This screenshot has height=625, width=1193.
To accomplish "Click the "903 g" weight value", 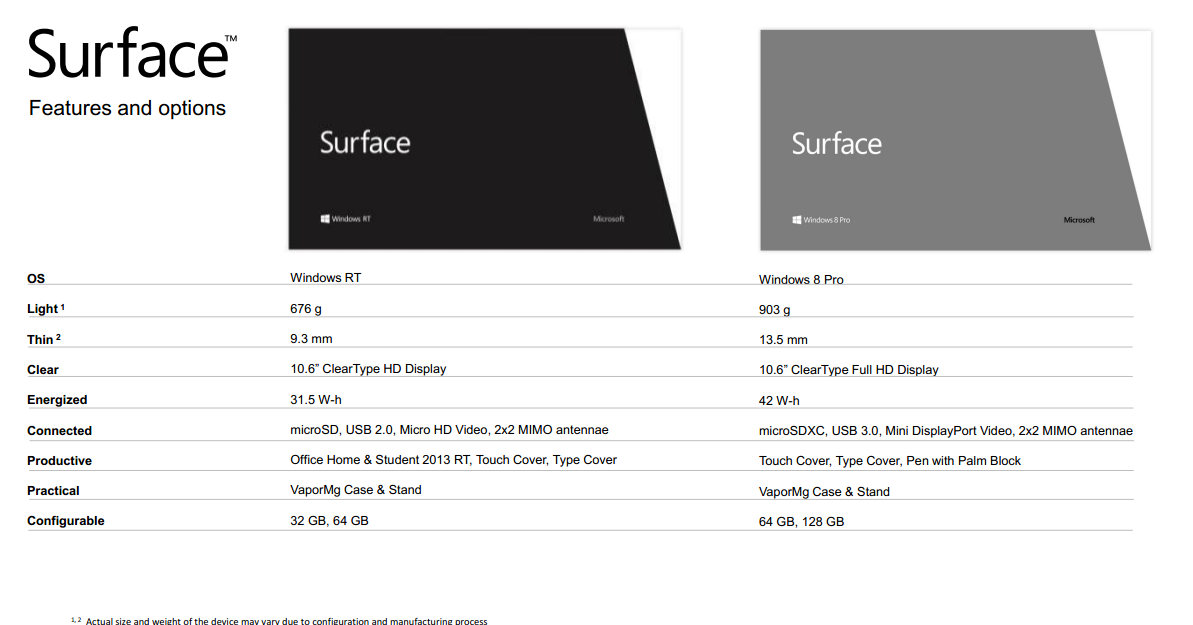I will tap(775, 310).
